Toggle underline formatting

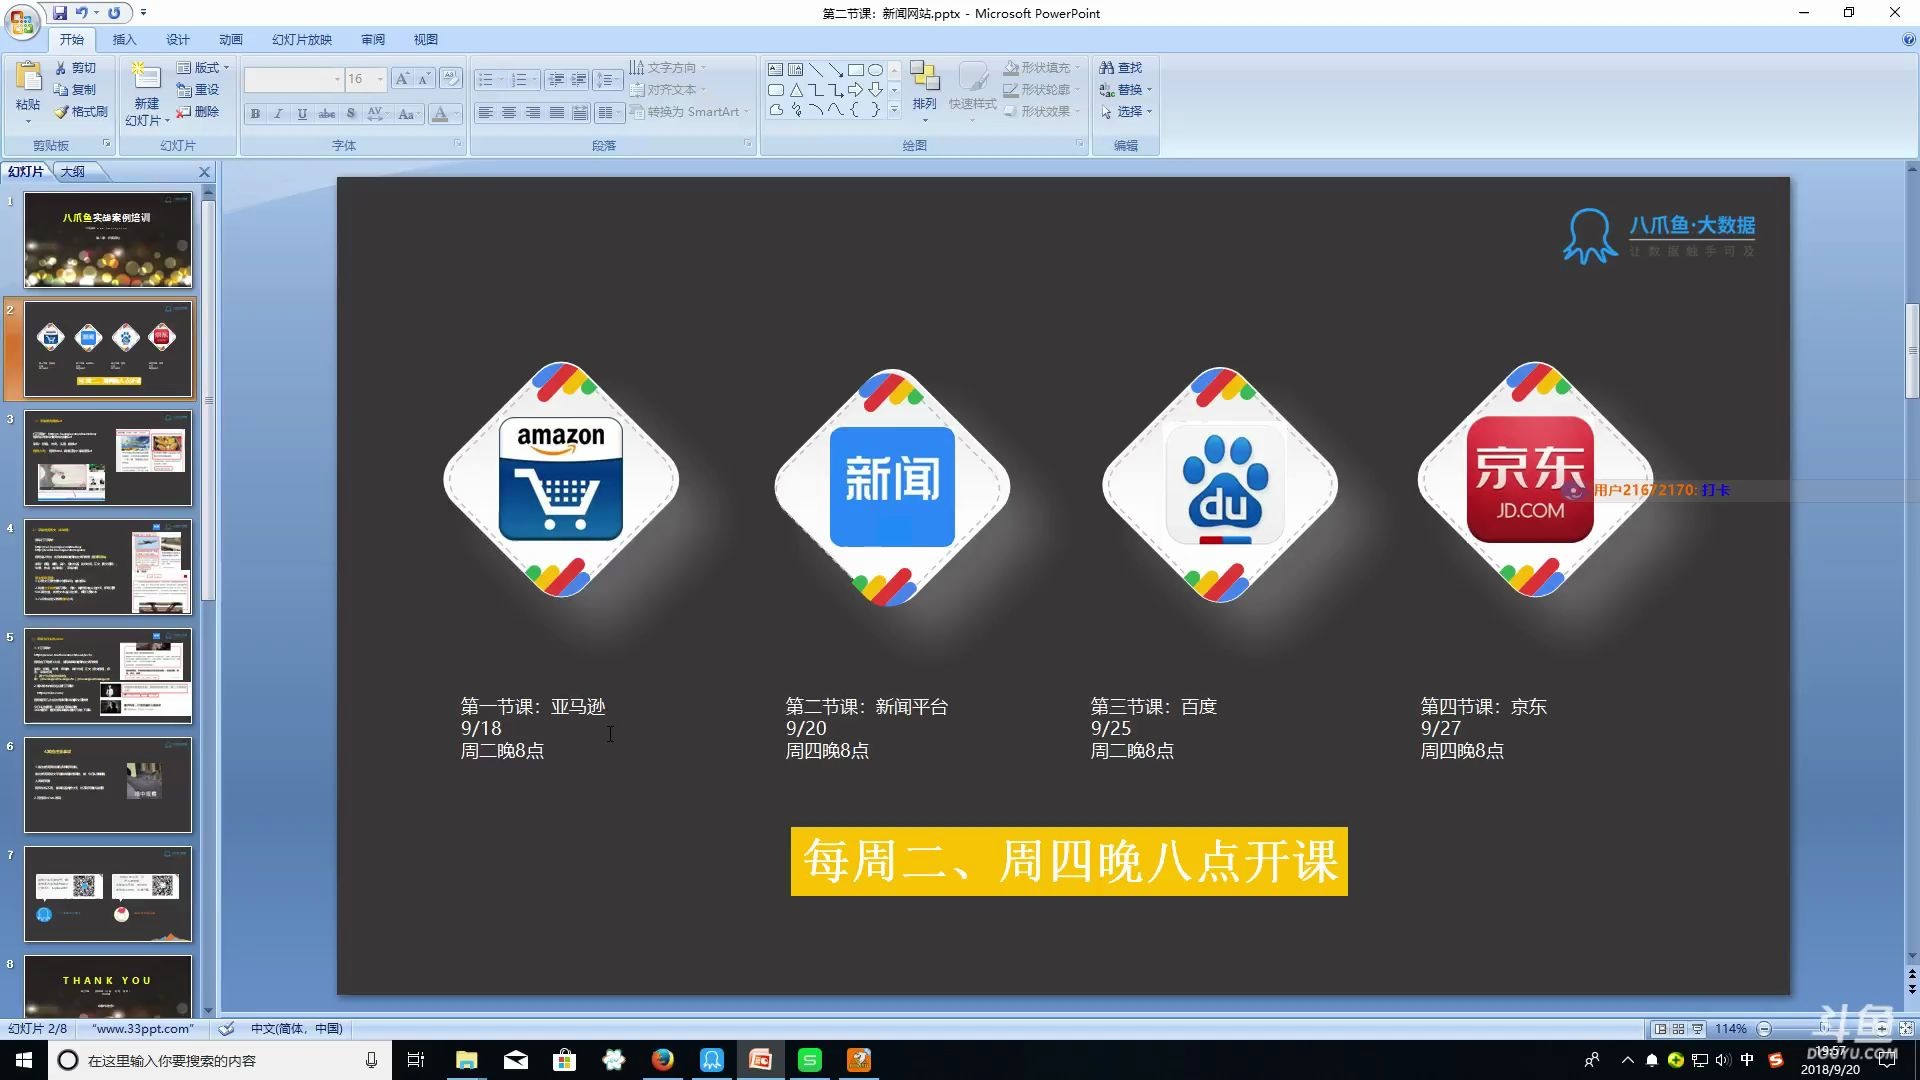tap(302, 114)
